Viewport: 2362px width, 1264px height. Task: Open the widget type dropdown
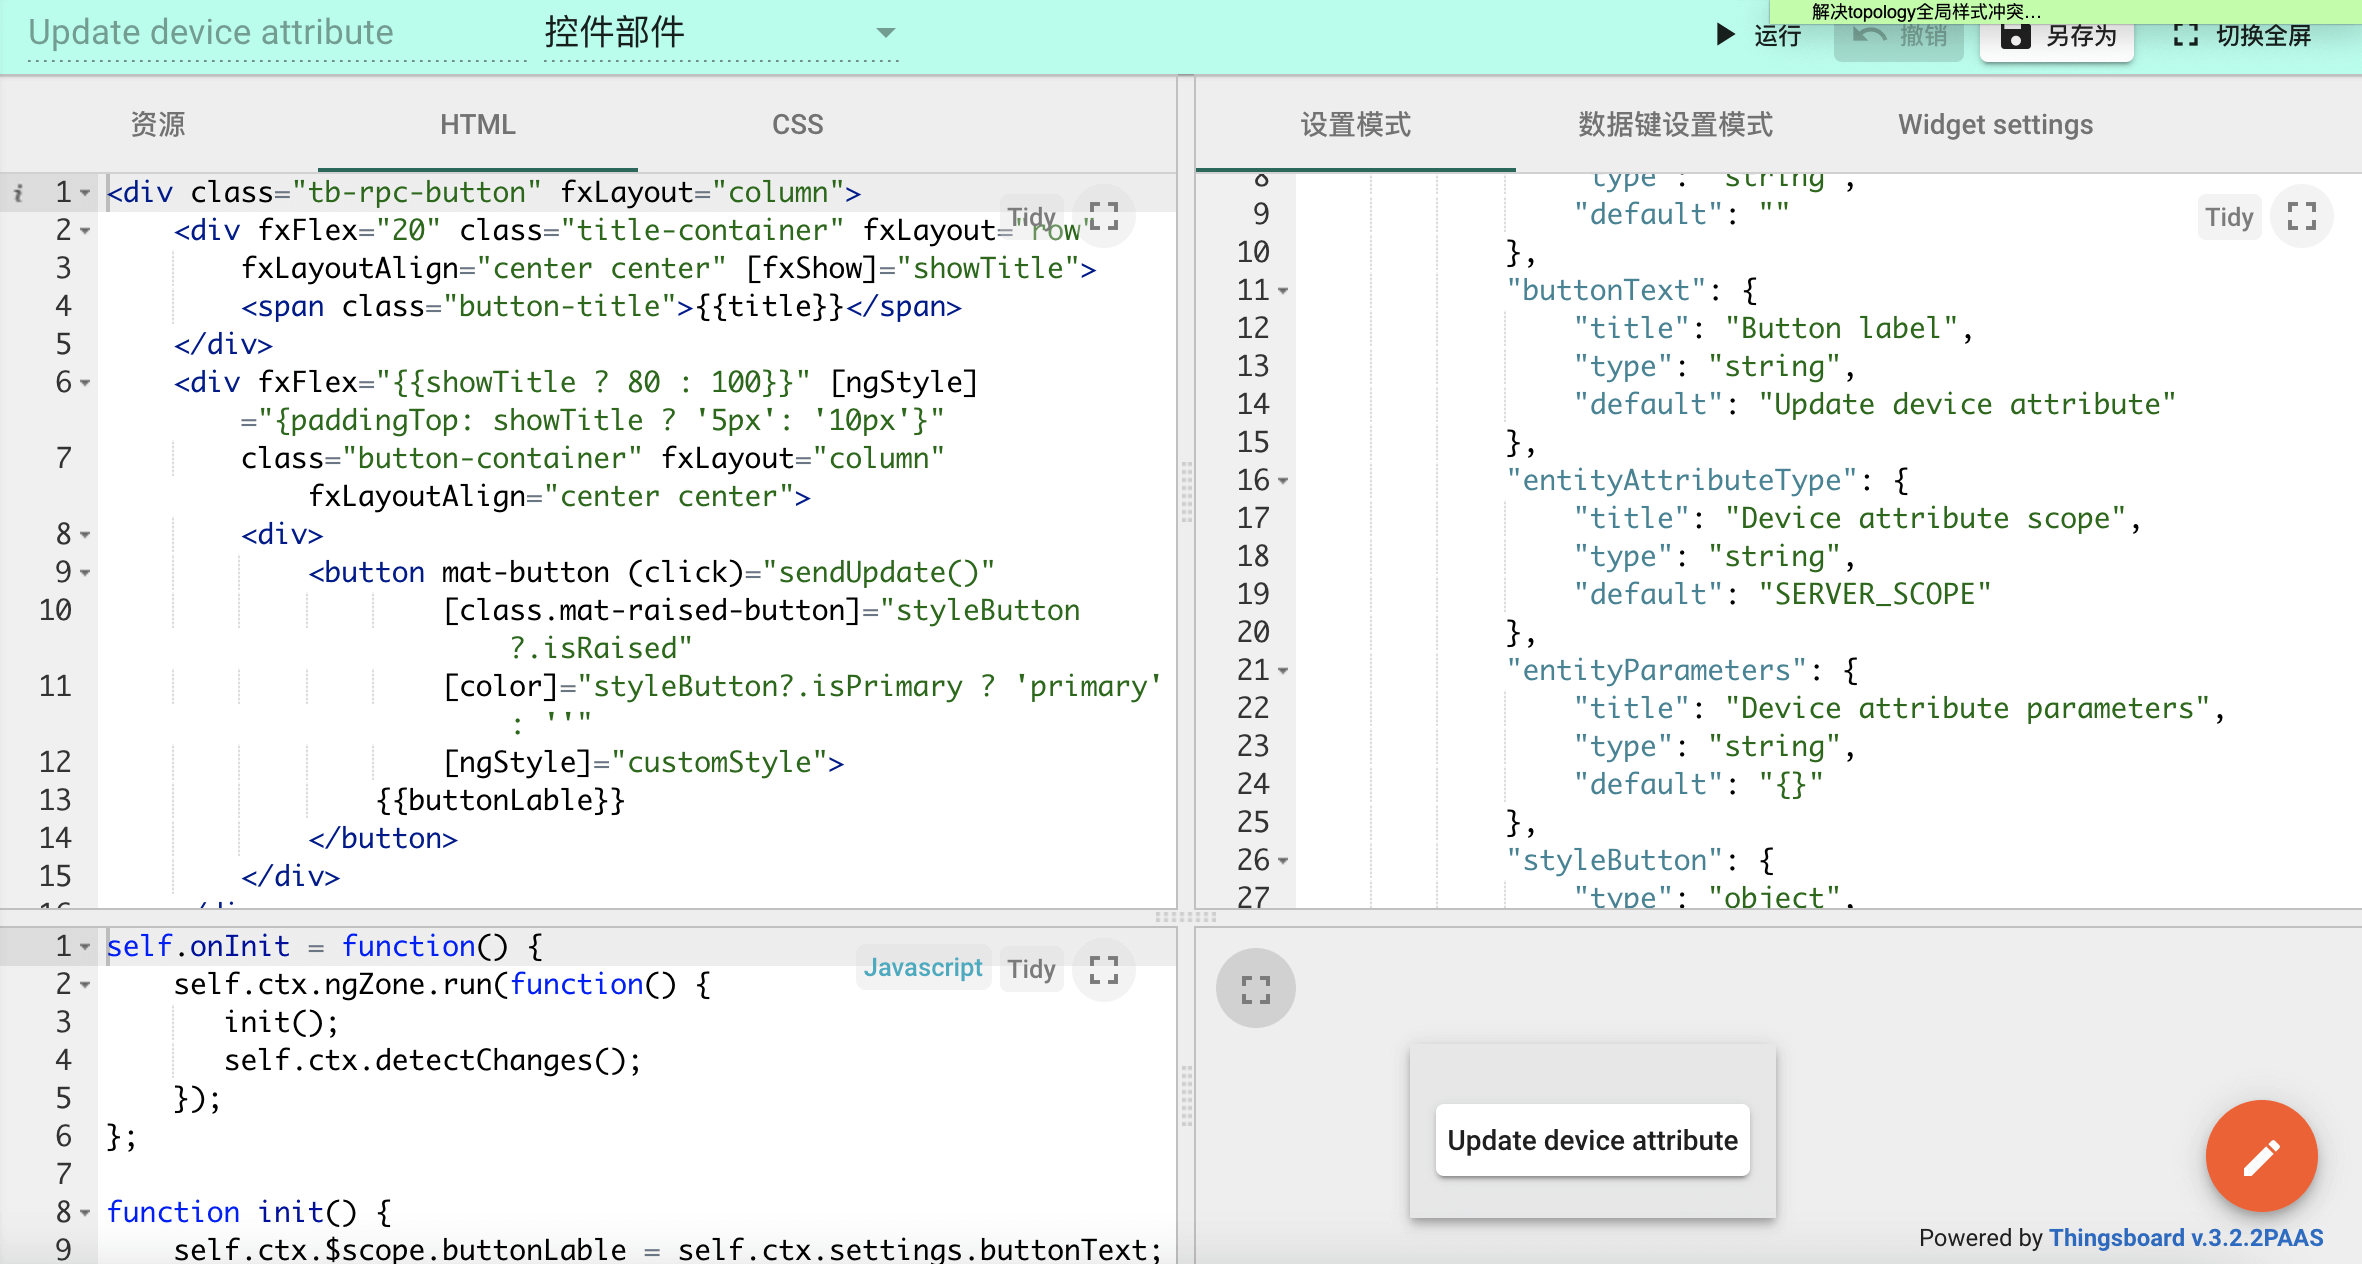click(884, 33)
